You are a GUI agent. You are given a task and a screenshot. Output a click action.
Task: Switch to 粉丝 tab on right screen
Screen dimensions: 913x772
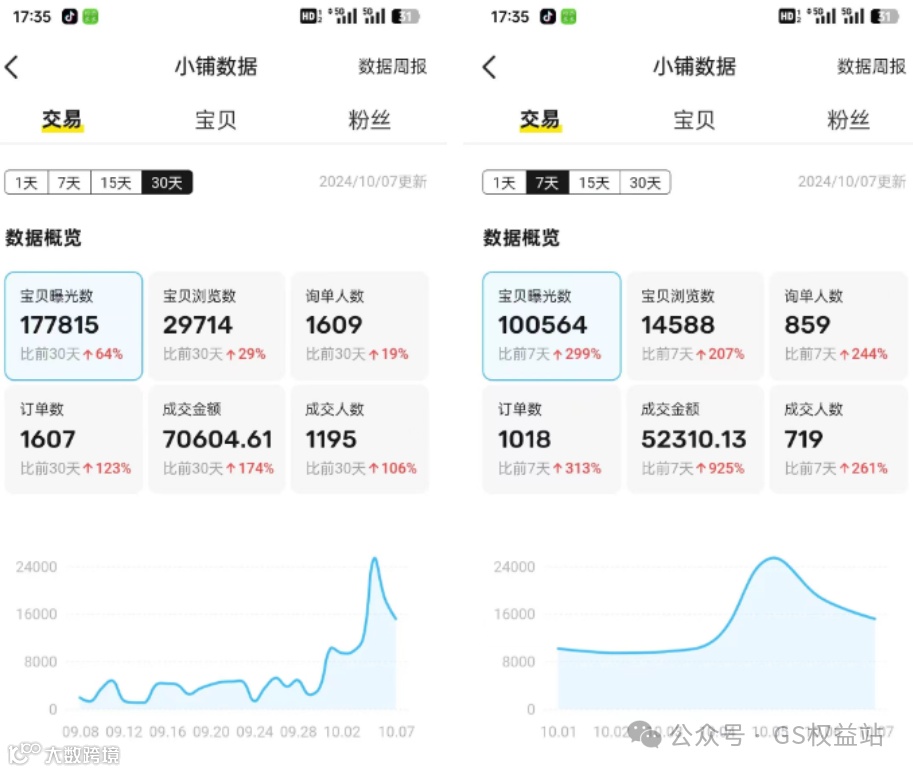pos(848,120)
